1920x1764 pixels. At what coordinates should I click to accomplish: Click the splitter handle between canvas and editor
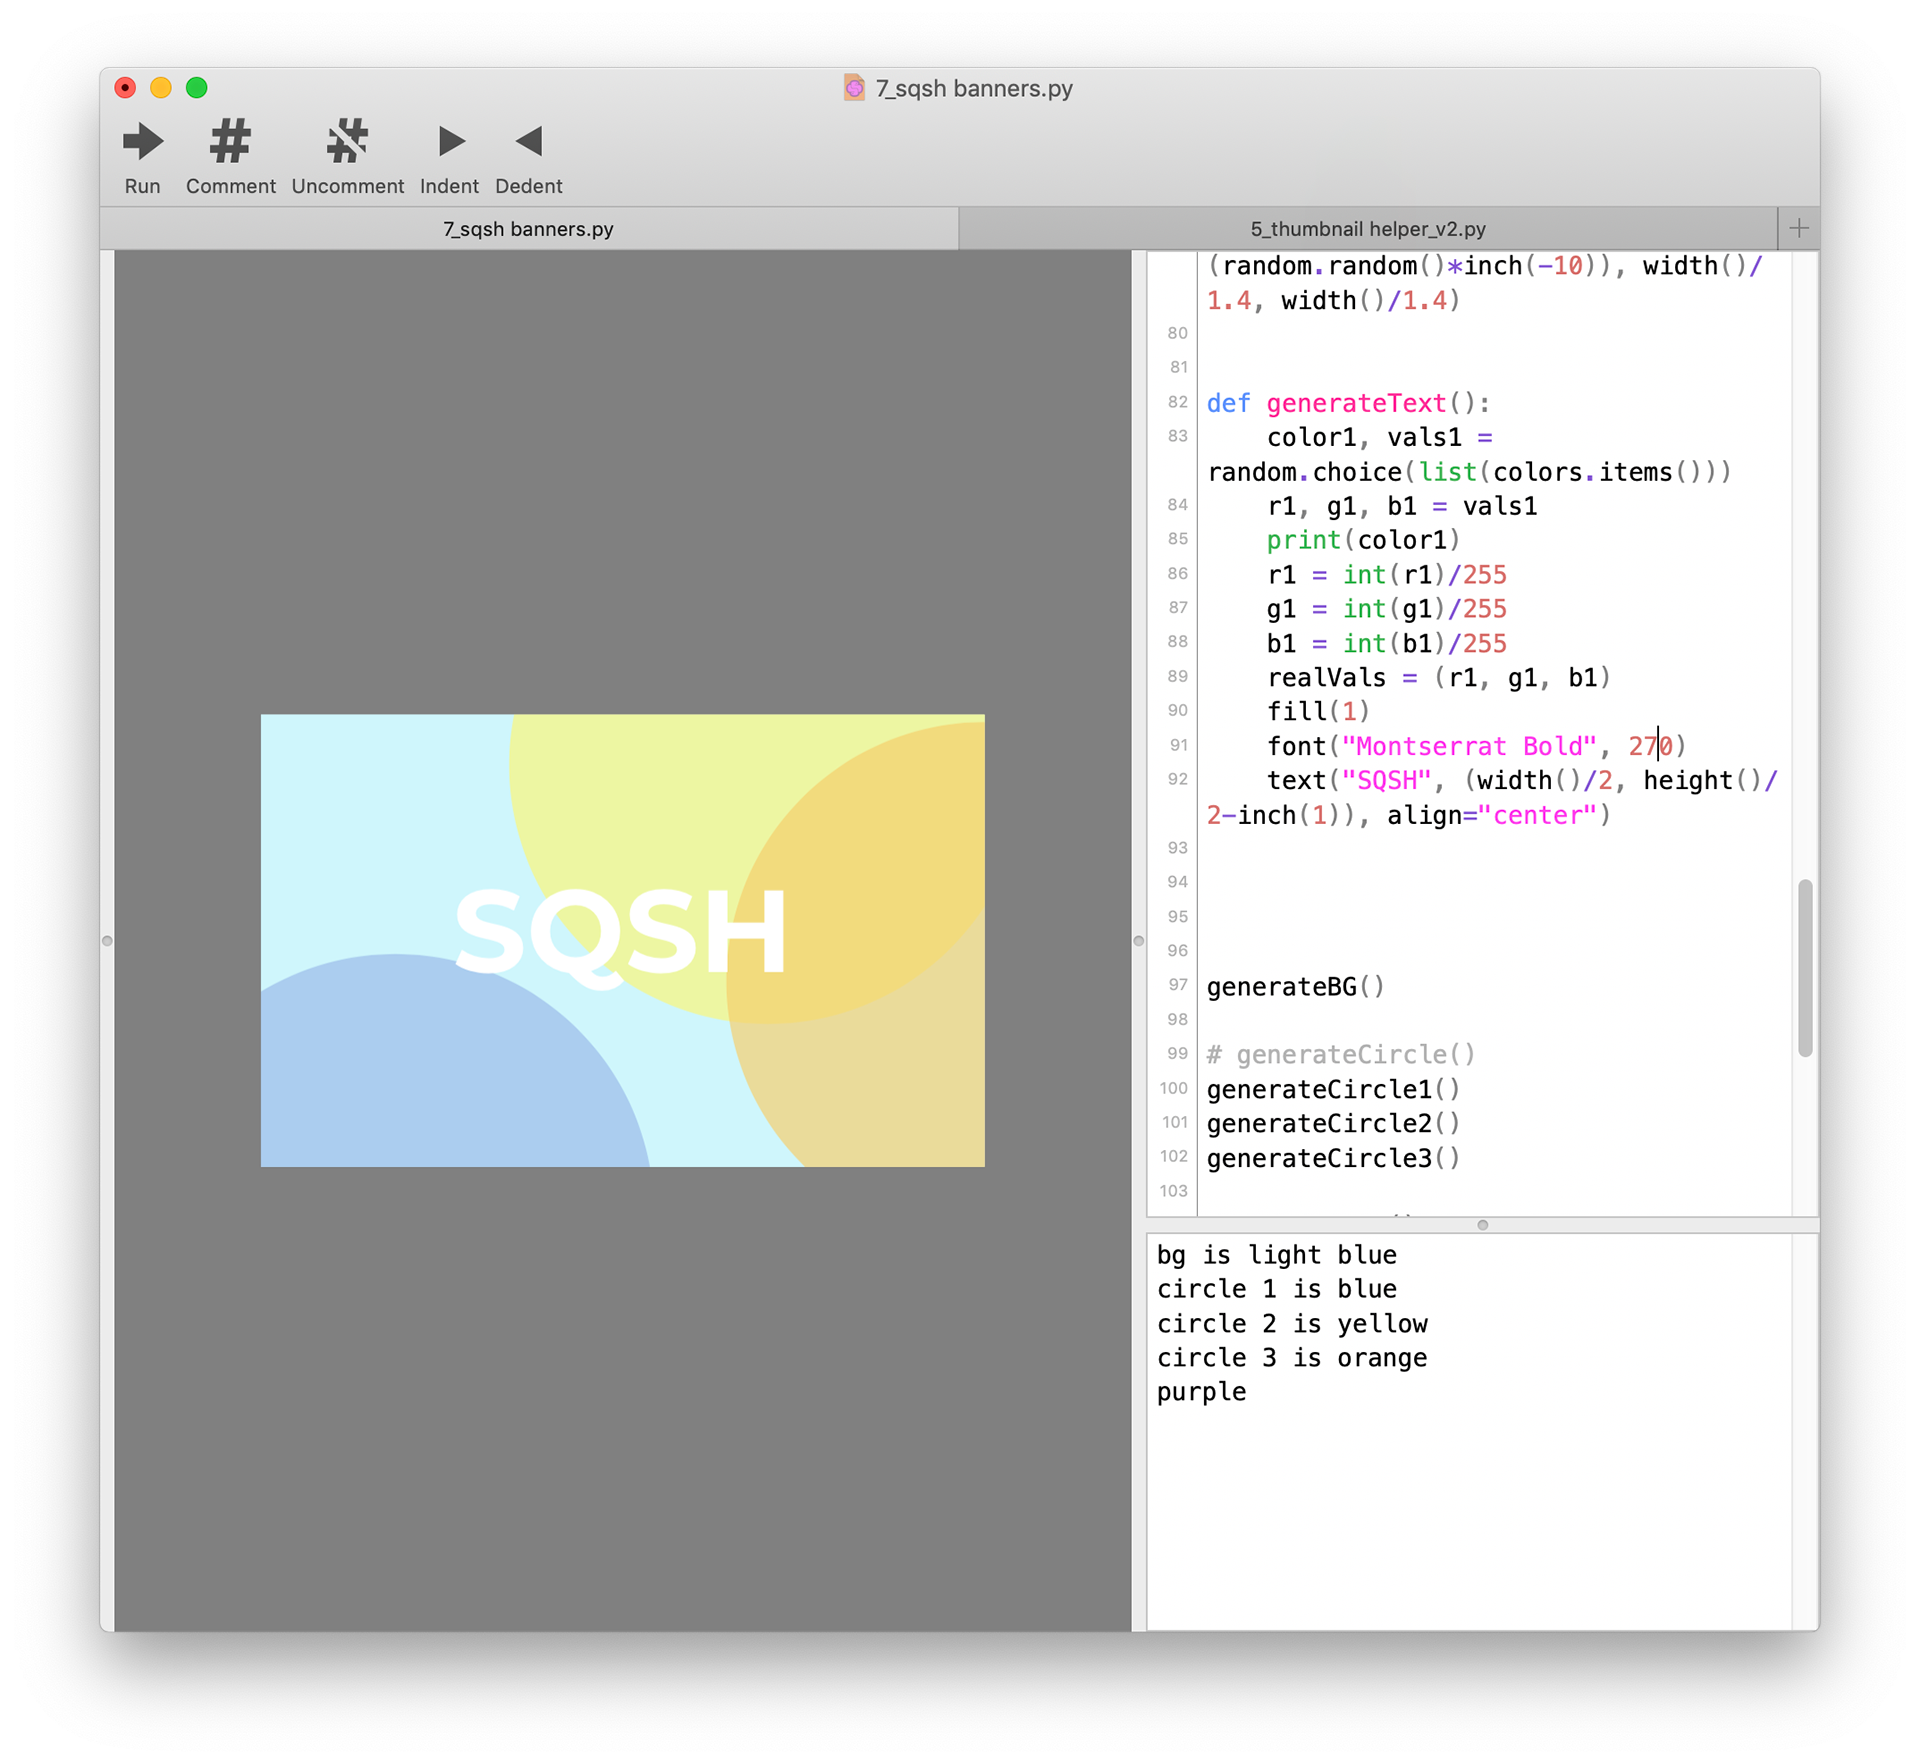[x=1138, y=941]
